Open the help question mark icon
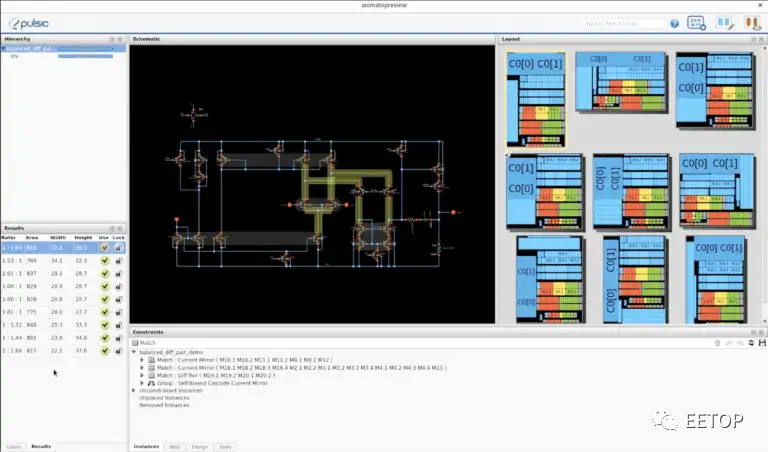Viewport: 768px width, 452px height. tap(674, 24)
